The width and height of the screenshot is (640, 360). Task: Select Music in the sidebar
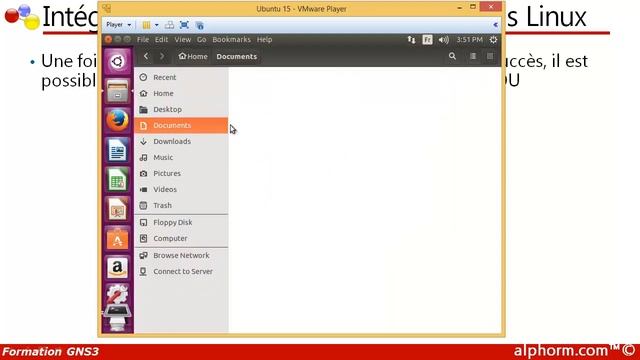[181, 157]
